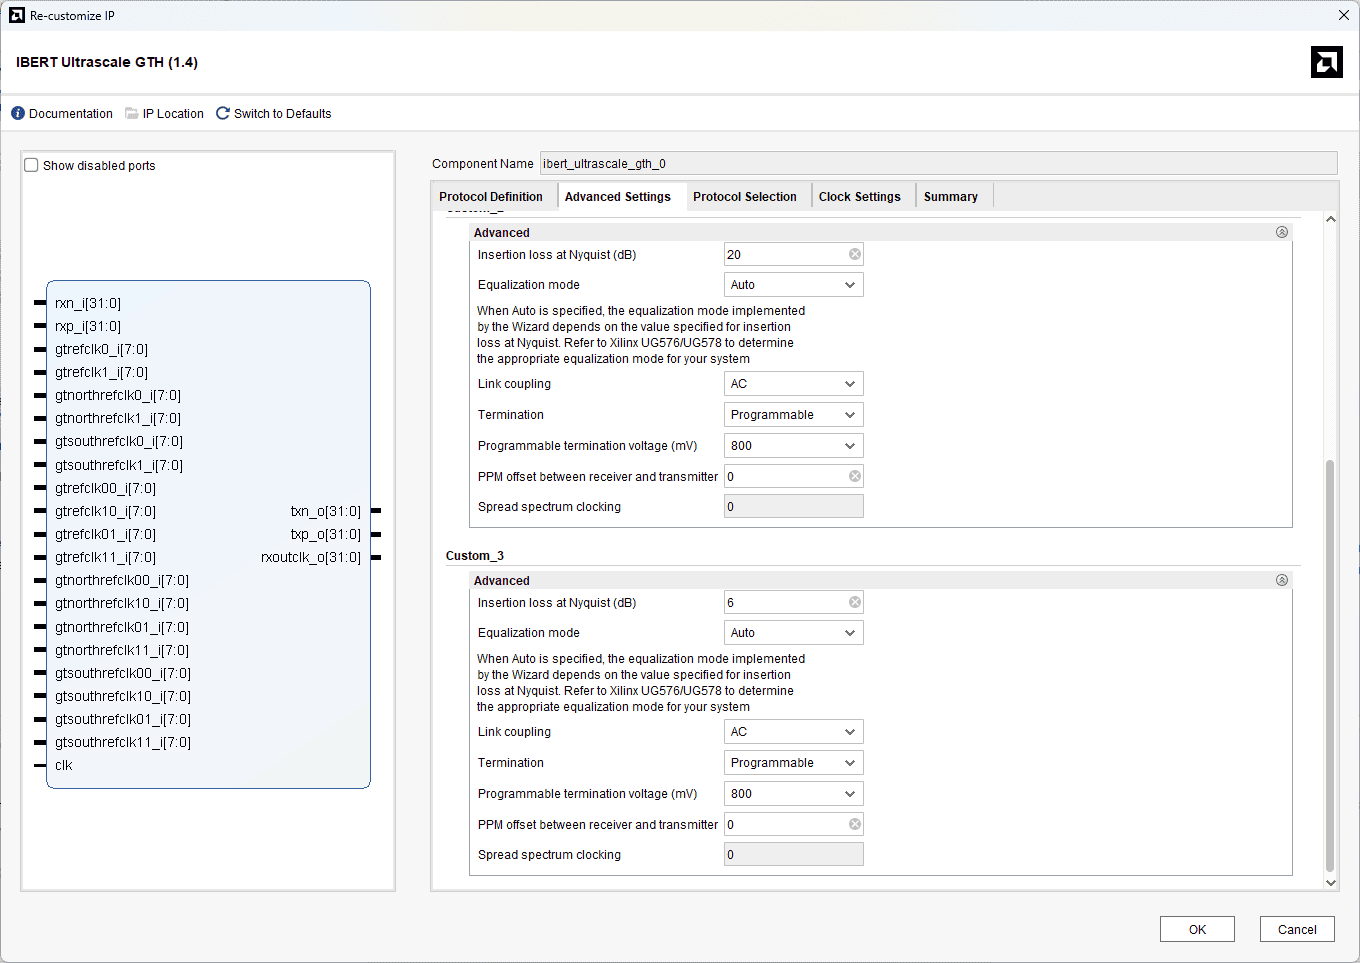Open Custom_3 Link coupling dropdown
The image size is (1360, 963).
pyautogui.click(x=793, y=732)
